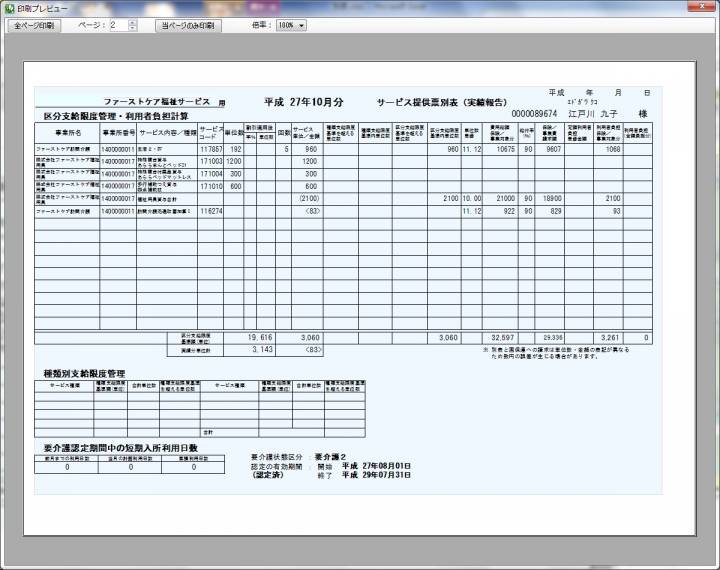Image resolution: width=720 pixels, height=570 pixels.
Task: Click the start date 平成 27年08月01日
Action: (376, 465)
